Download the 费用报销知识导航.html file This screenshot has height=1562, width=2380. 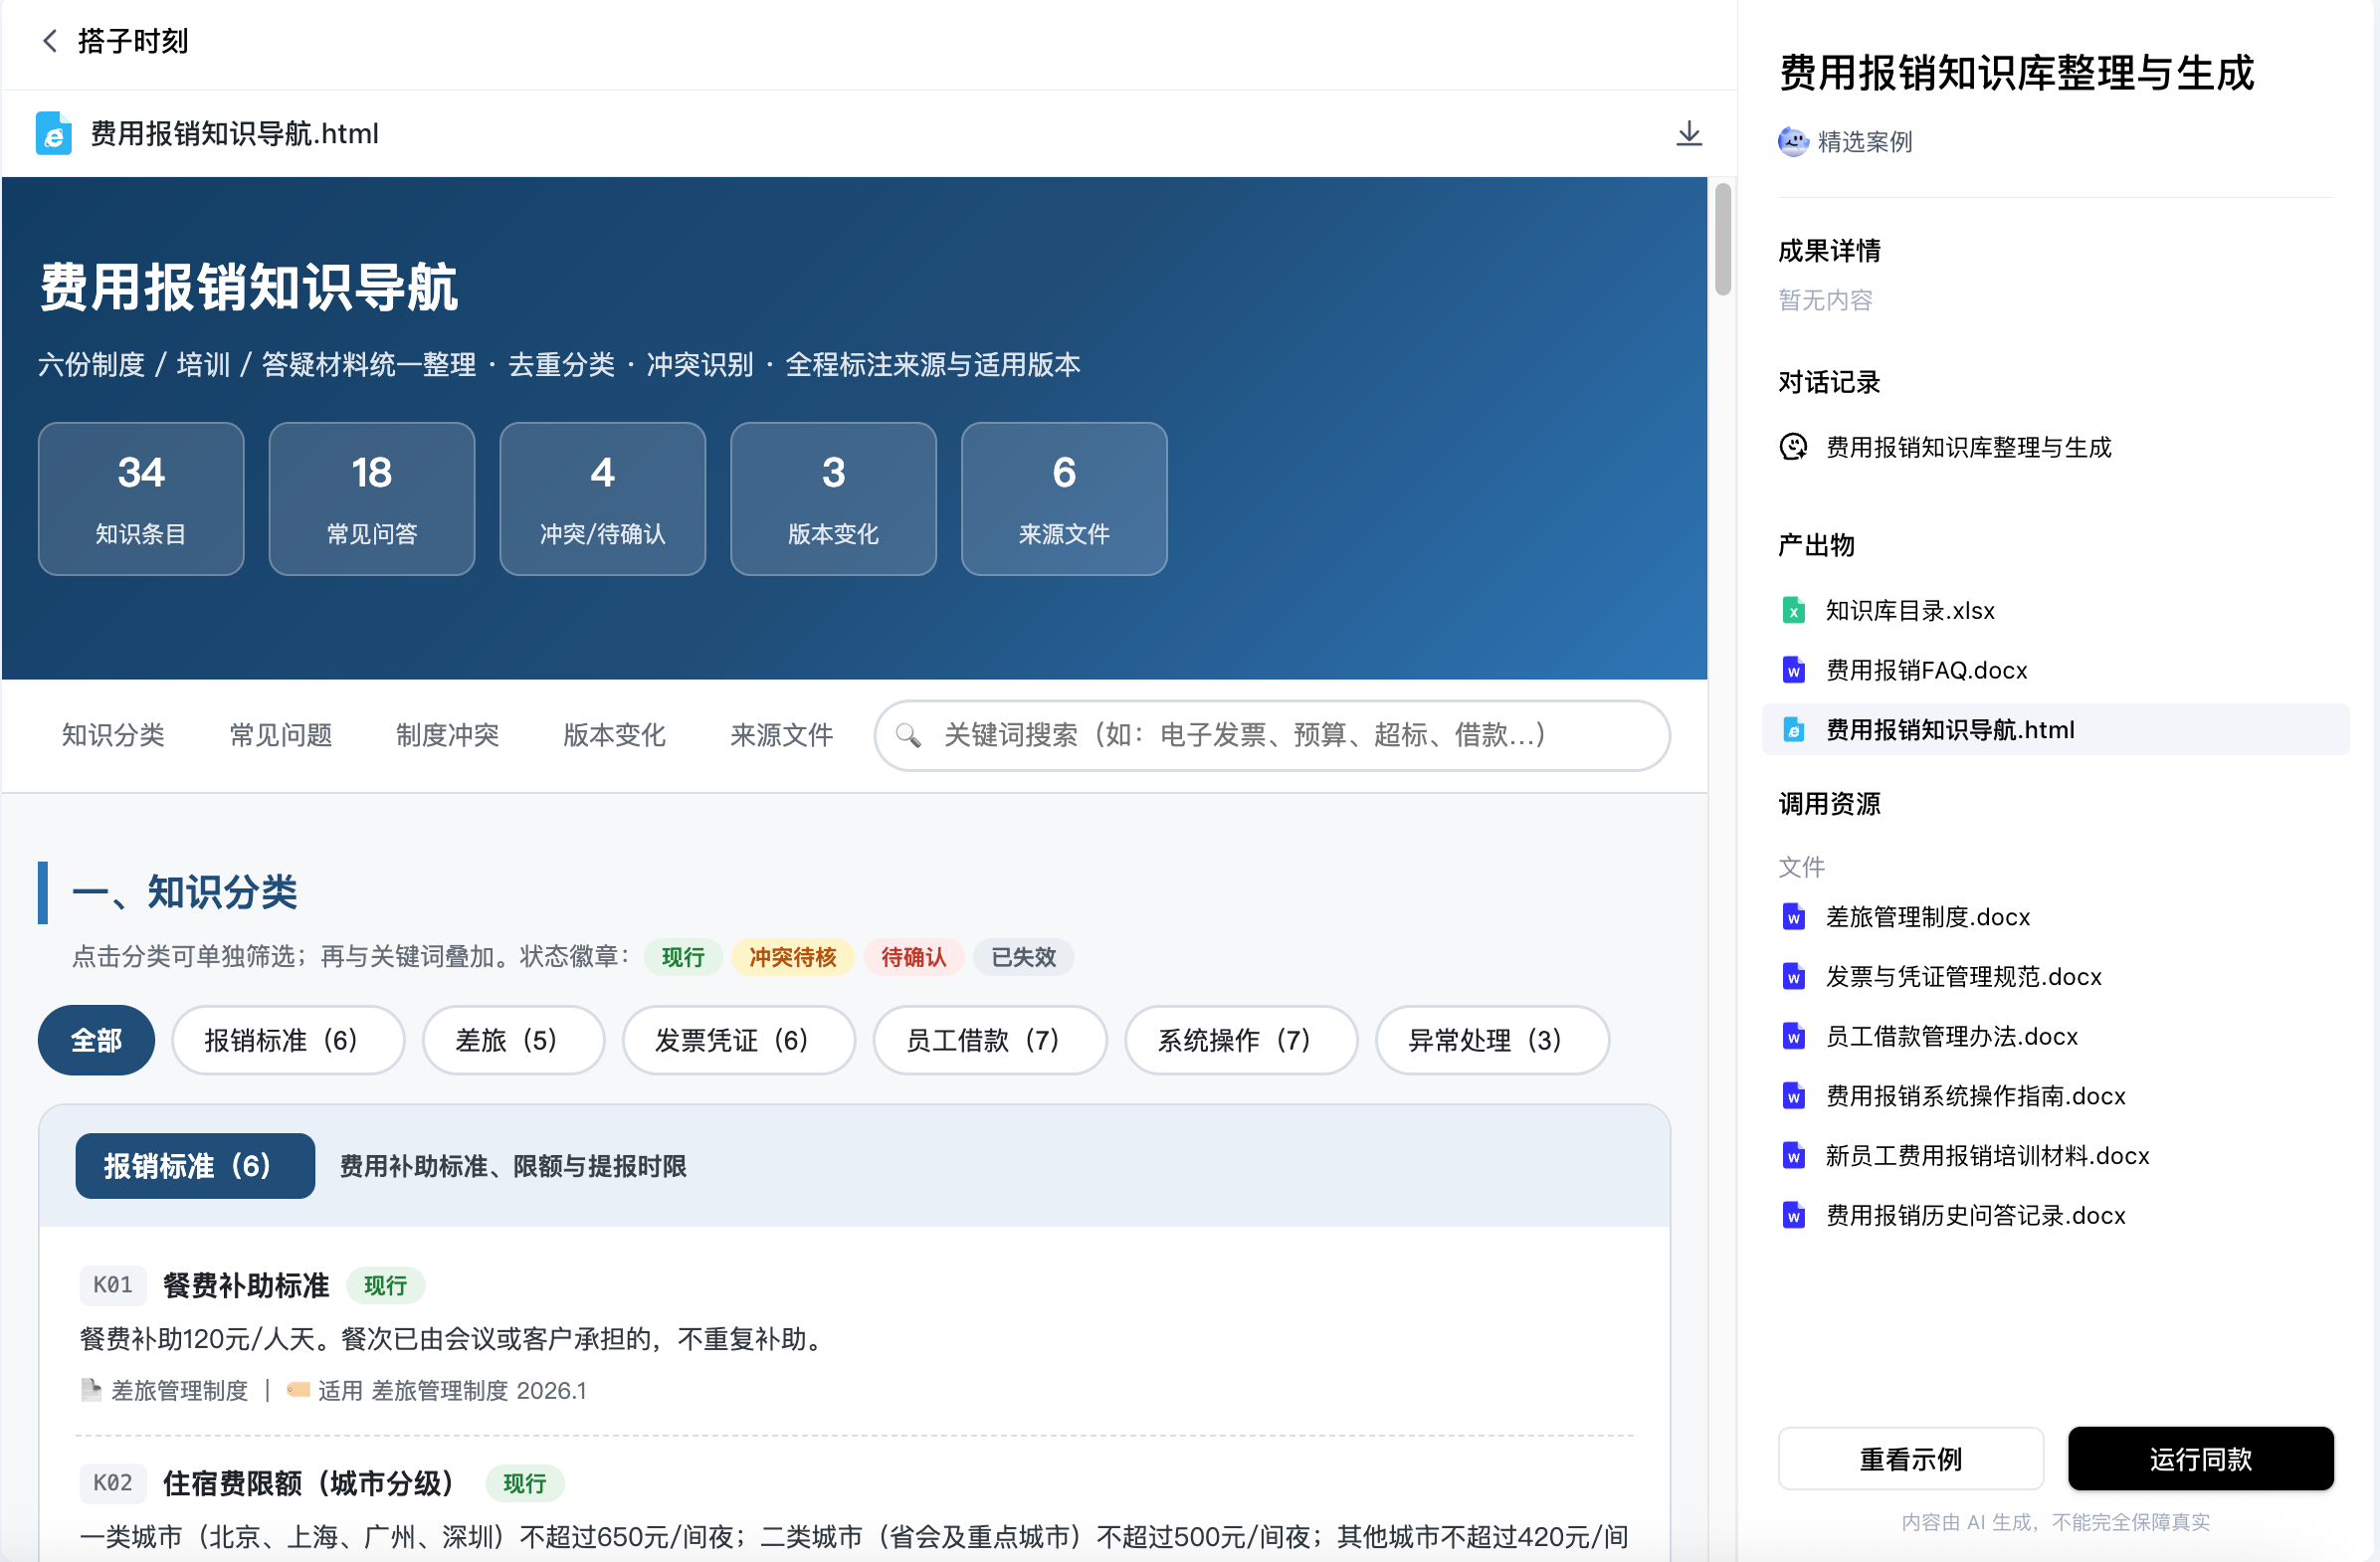pos(1689,134)
